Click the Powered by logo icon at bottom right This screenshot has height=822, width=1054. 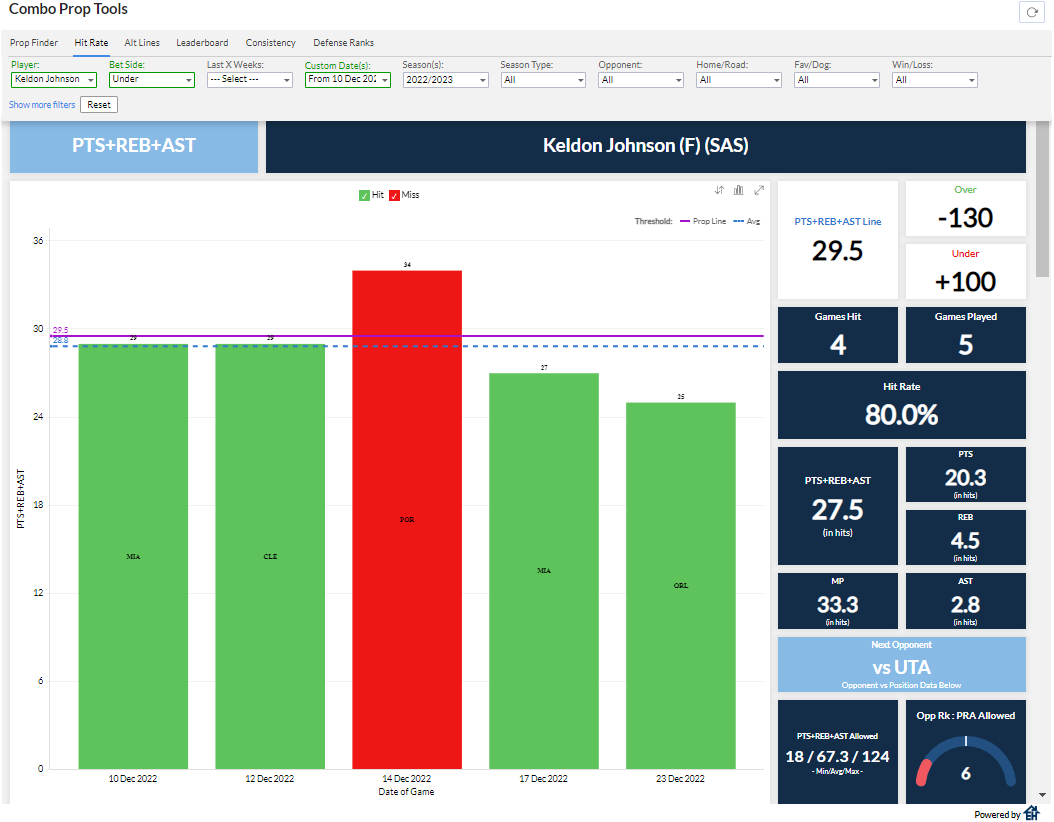click(1033, 812)
